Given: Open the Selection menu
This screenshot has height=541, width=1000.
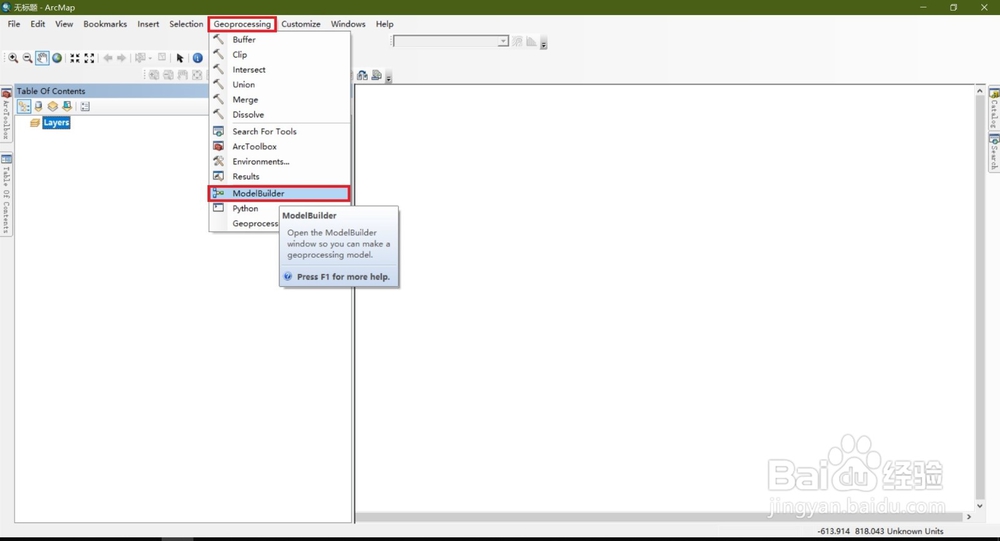Looking at the screenshot, I should [186, 24].
